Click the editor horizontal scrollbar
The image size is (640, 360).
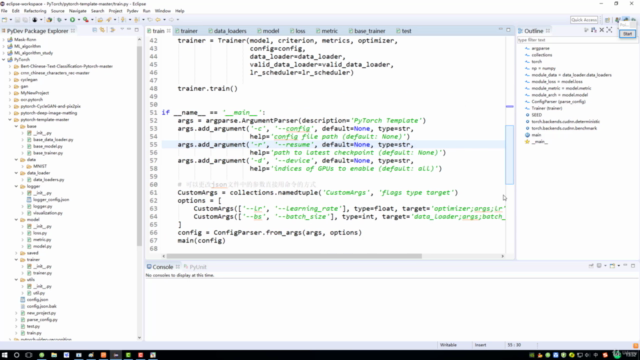click(294, 256)
